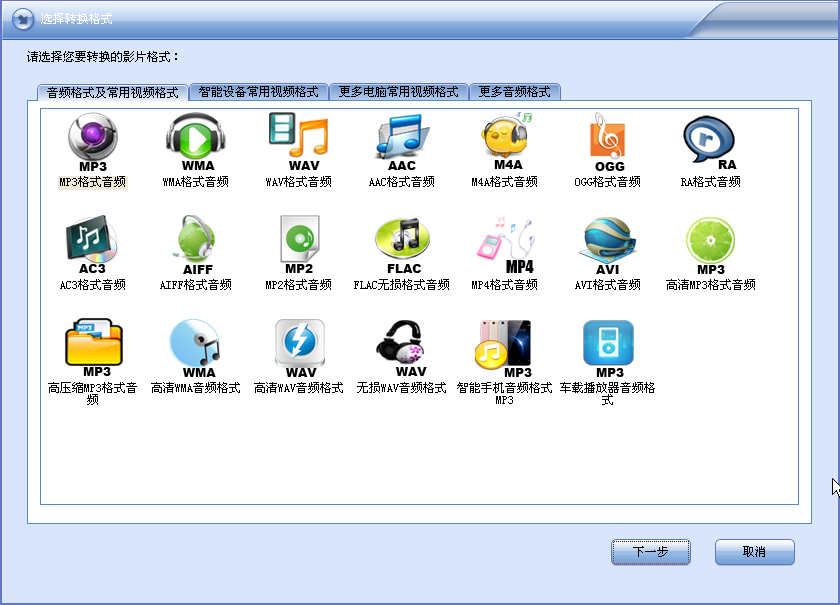Select the AC3 format audio icon

92,243
